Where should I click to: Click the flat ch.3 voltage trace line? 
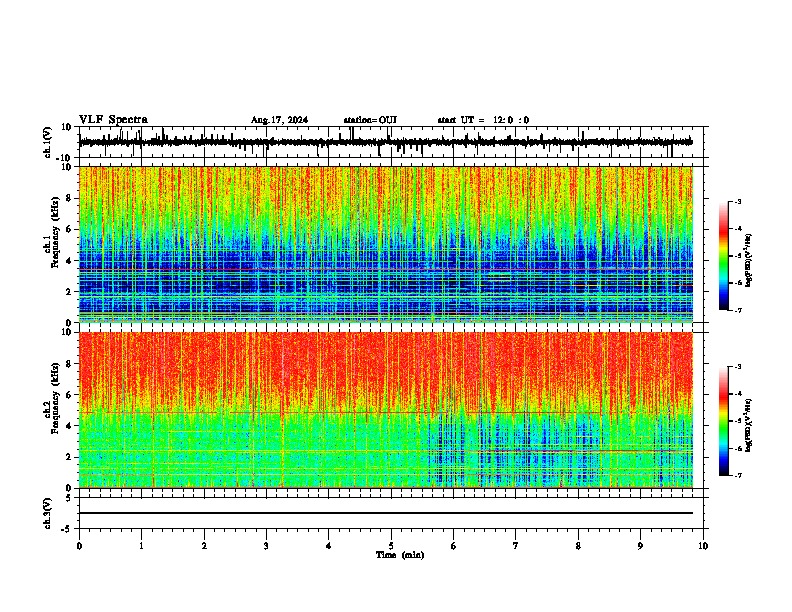tap(386, 513)
